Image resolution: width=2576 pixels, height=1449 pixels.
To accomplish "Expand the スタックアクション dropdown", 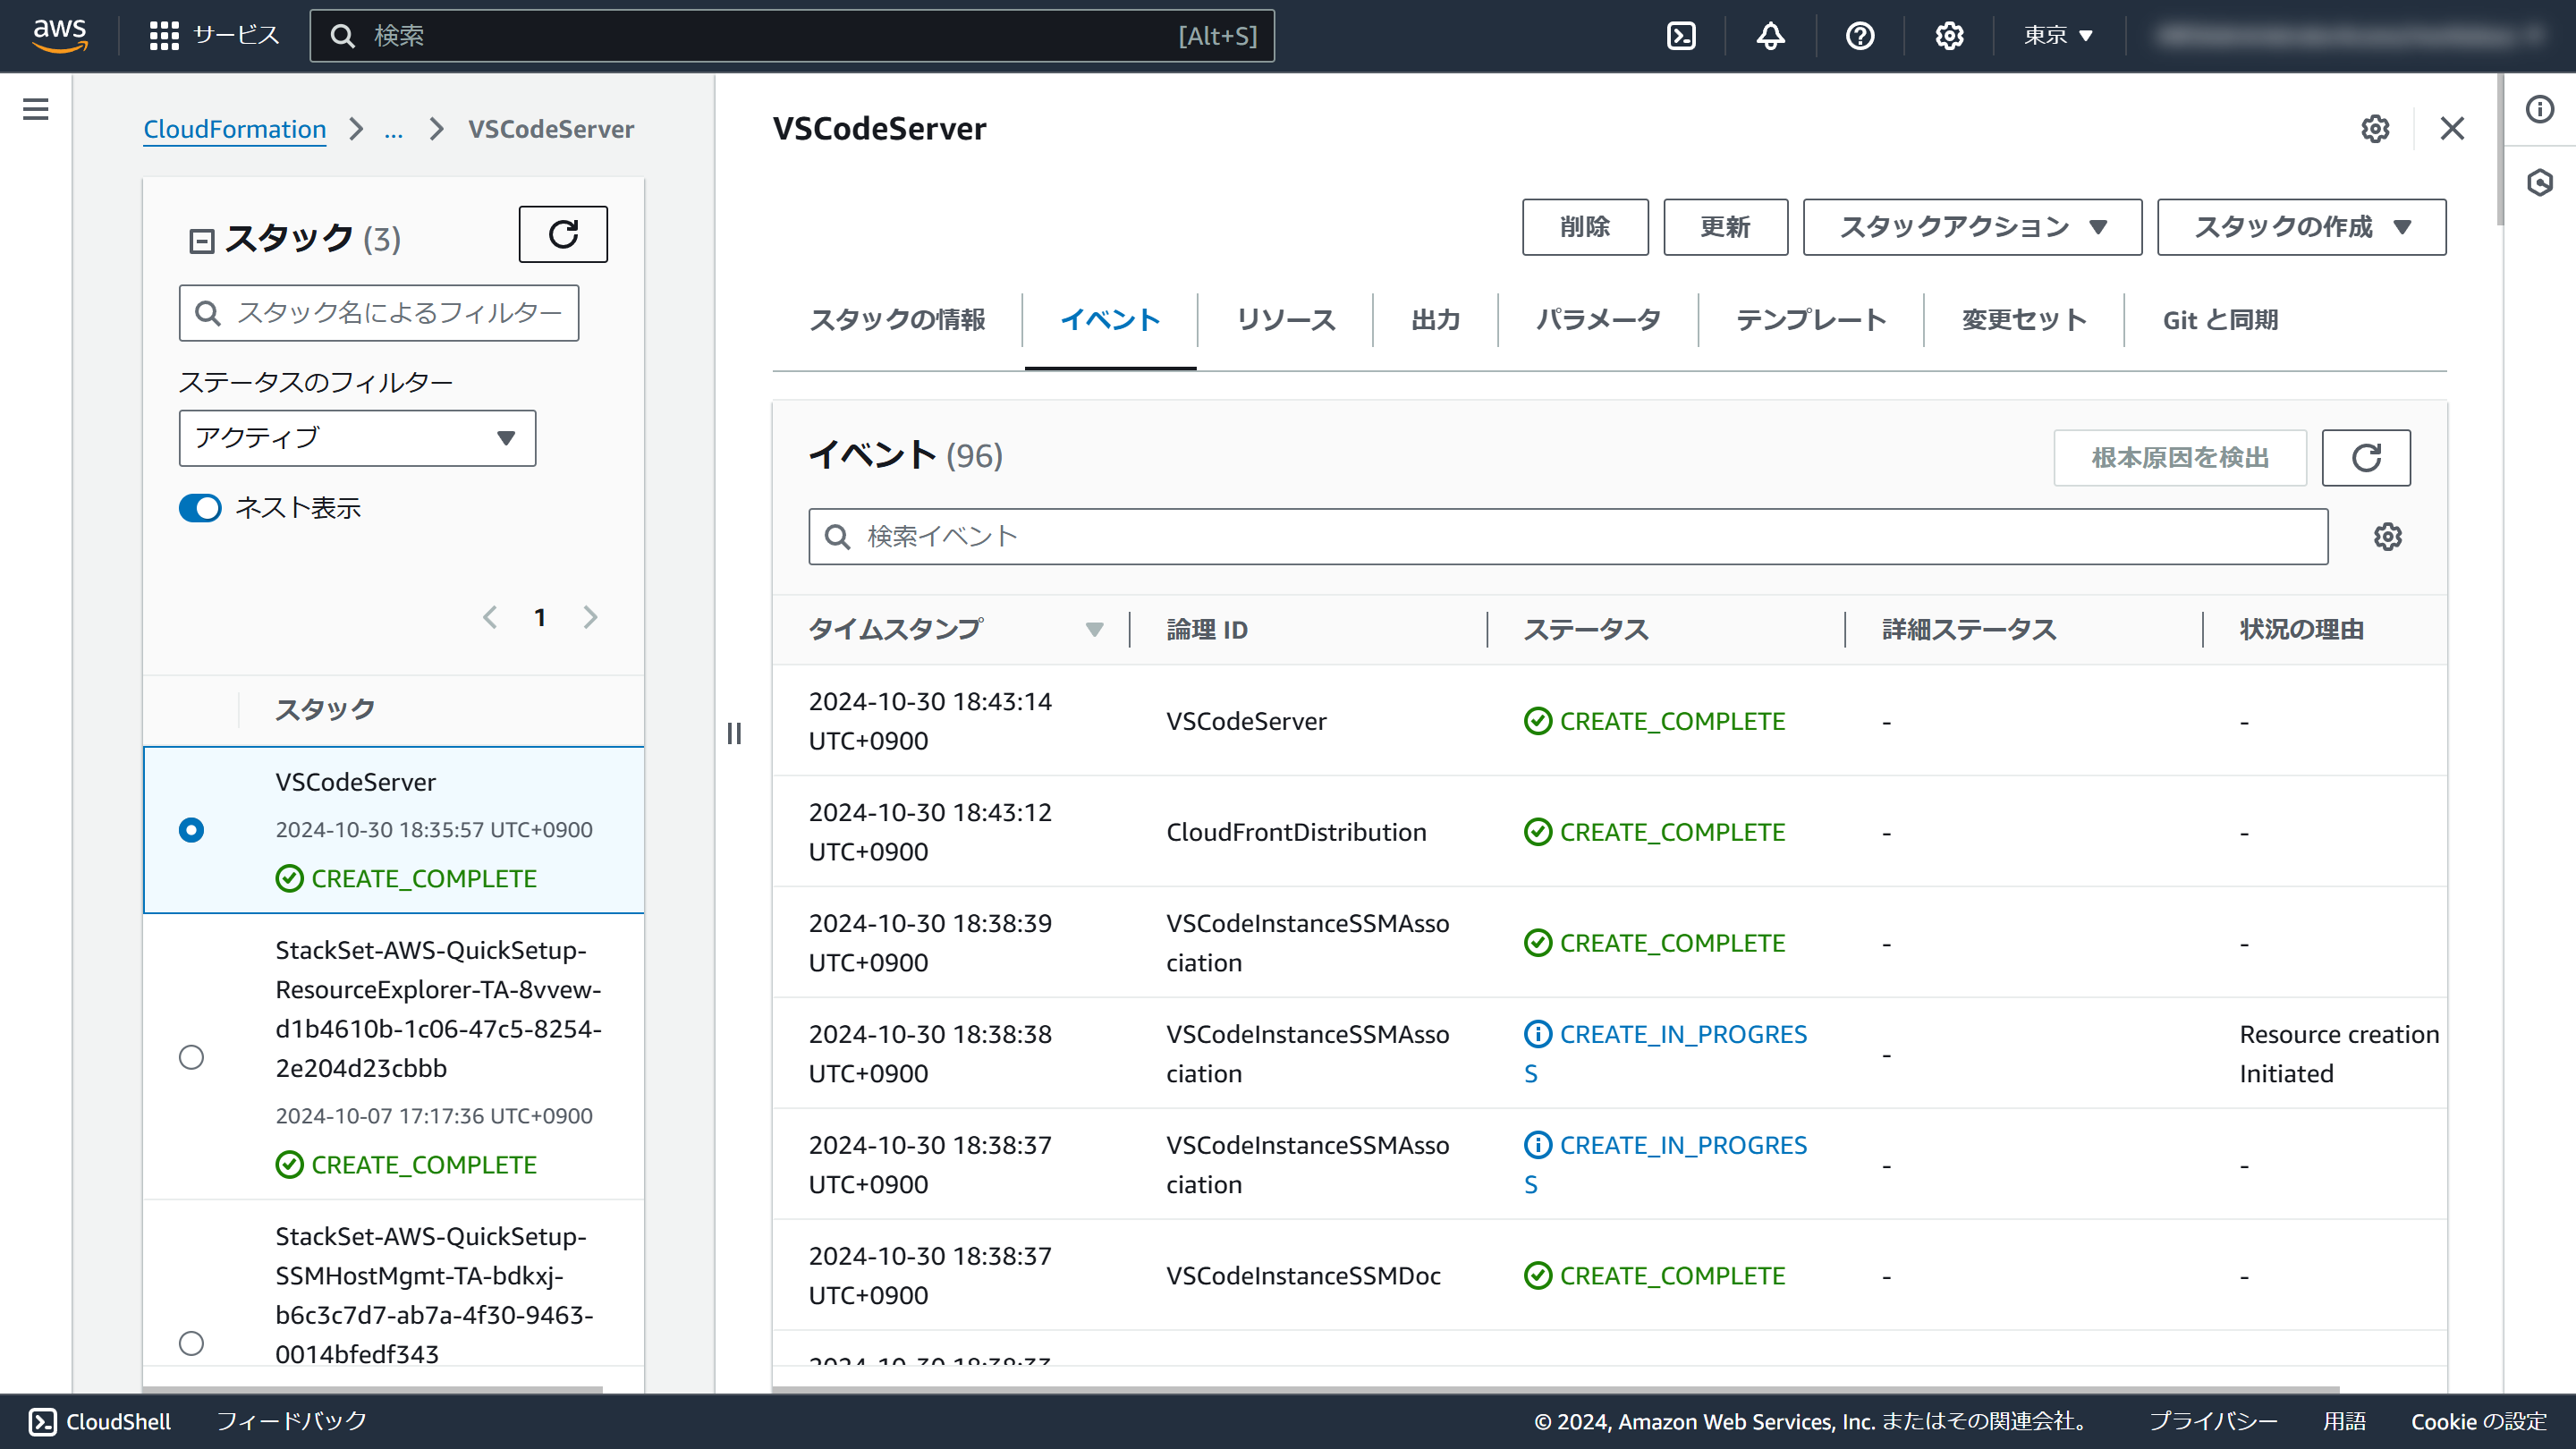I will coord(1971,227).
